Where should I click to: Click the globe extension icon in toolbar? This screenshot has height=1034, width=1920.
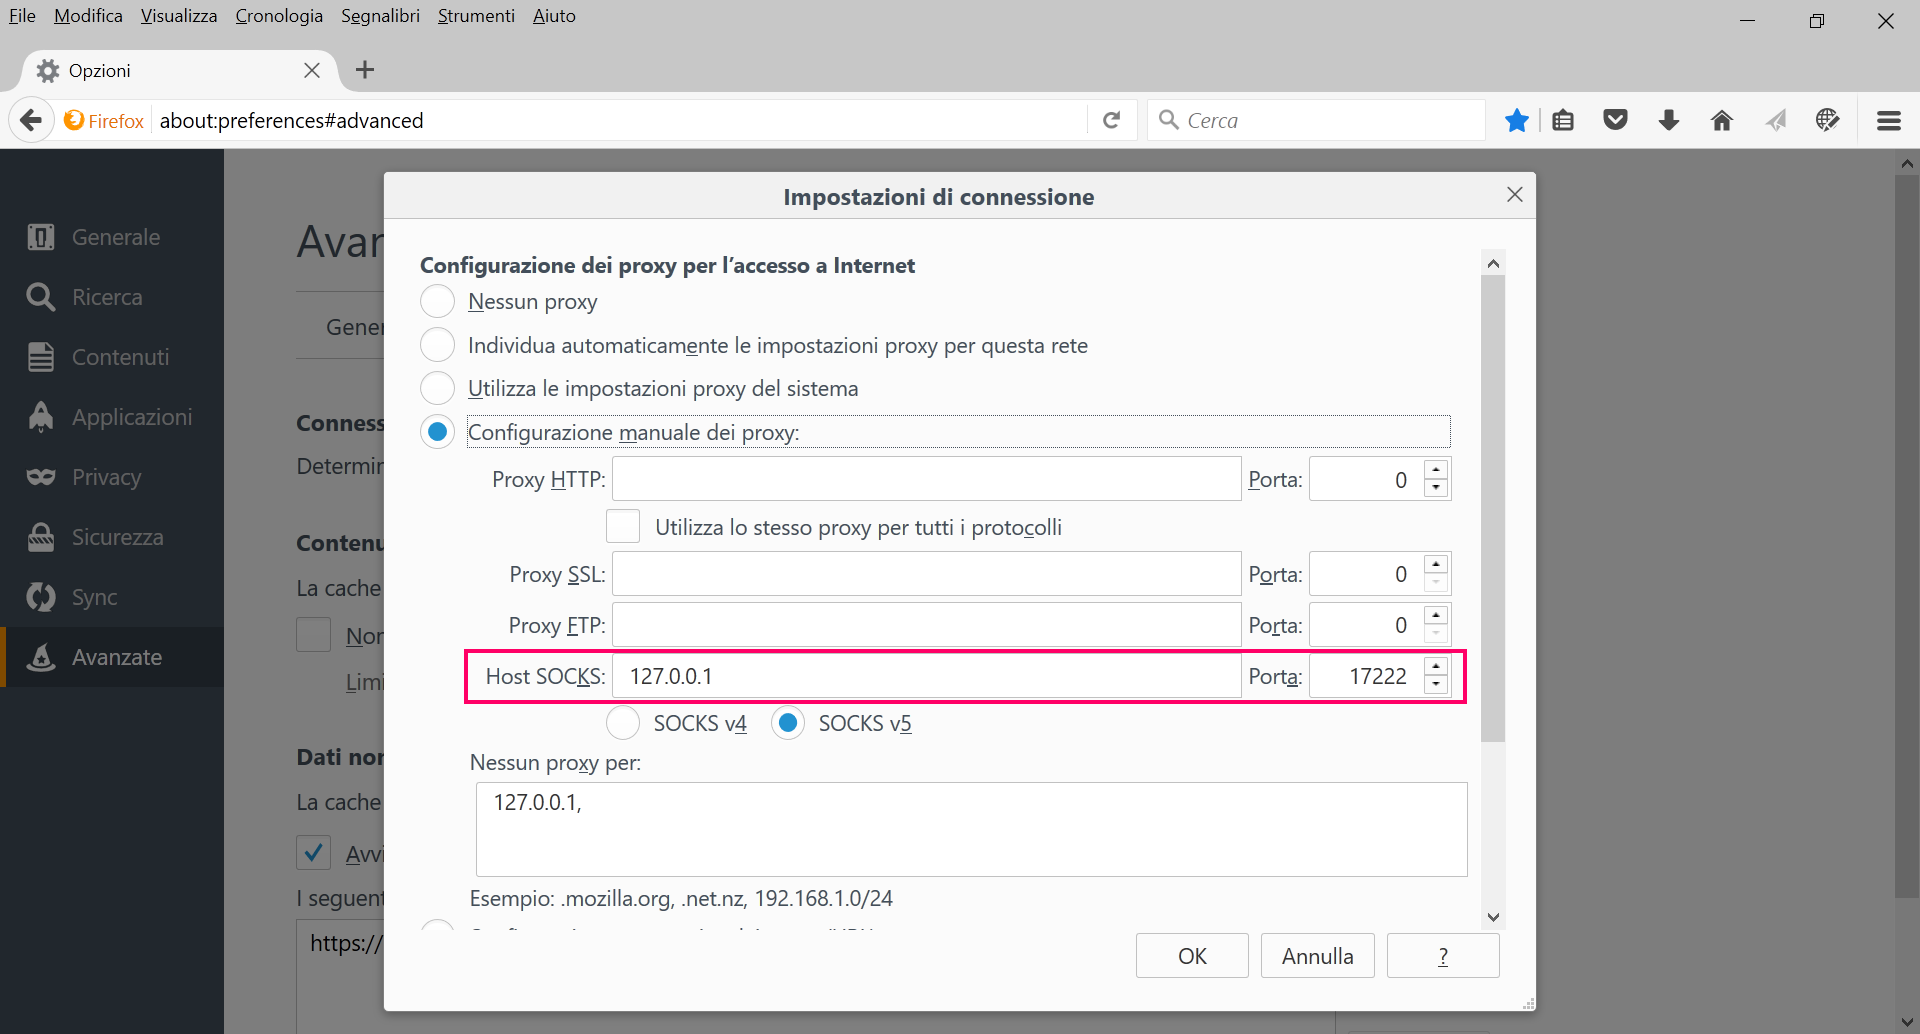pos(1828,121)
